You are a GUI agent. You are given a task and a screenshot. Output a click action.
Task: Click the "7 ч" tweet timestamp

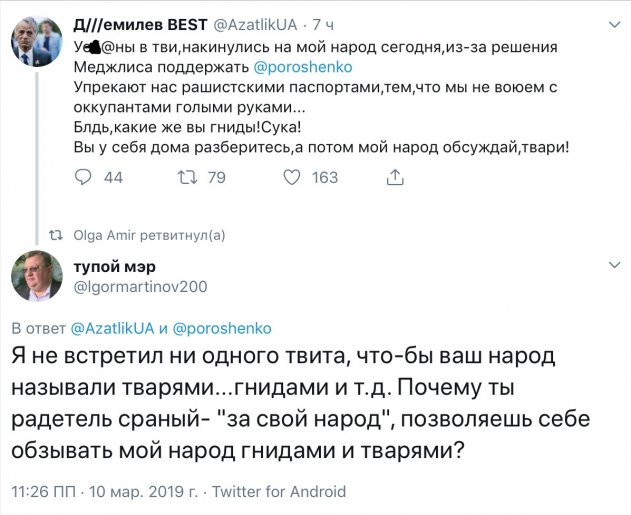click(324, 22)
